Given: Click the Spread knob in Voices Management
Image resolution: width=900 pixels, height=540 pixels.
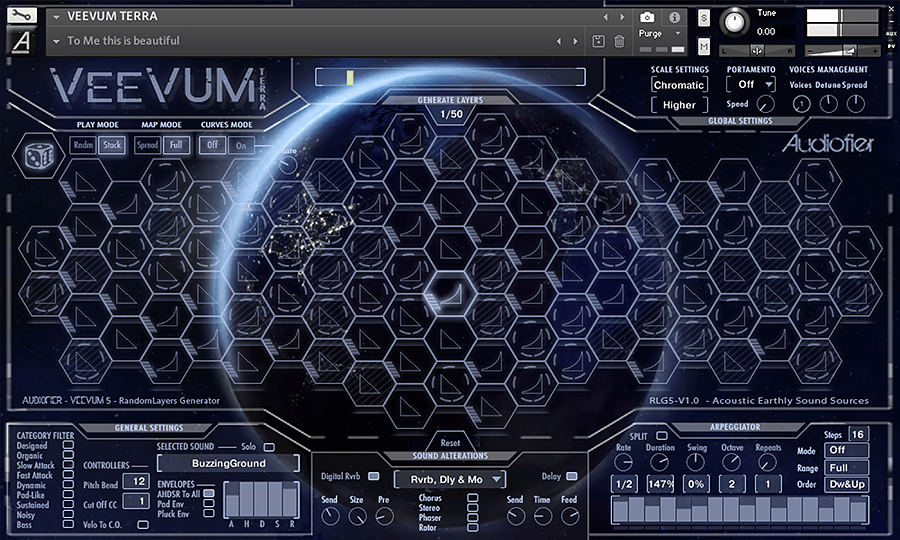Looking at the screenshot, I should coord(855,104).
